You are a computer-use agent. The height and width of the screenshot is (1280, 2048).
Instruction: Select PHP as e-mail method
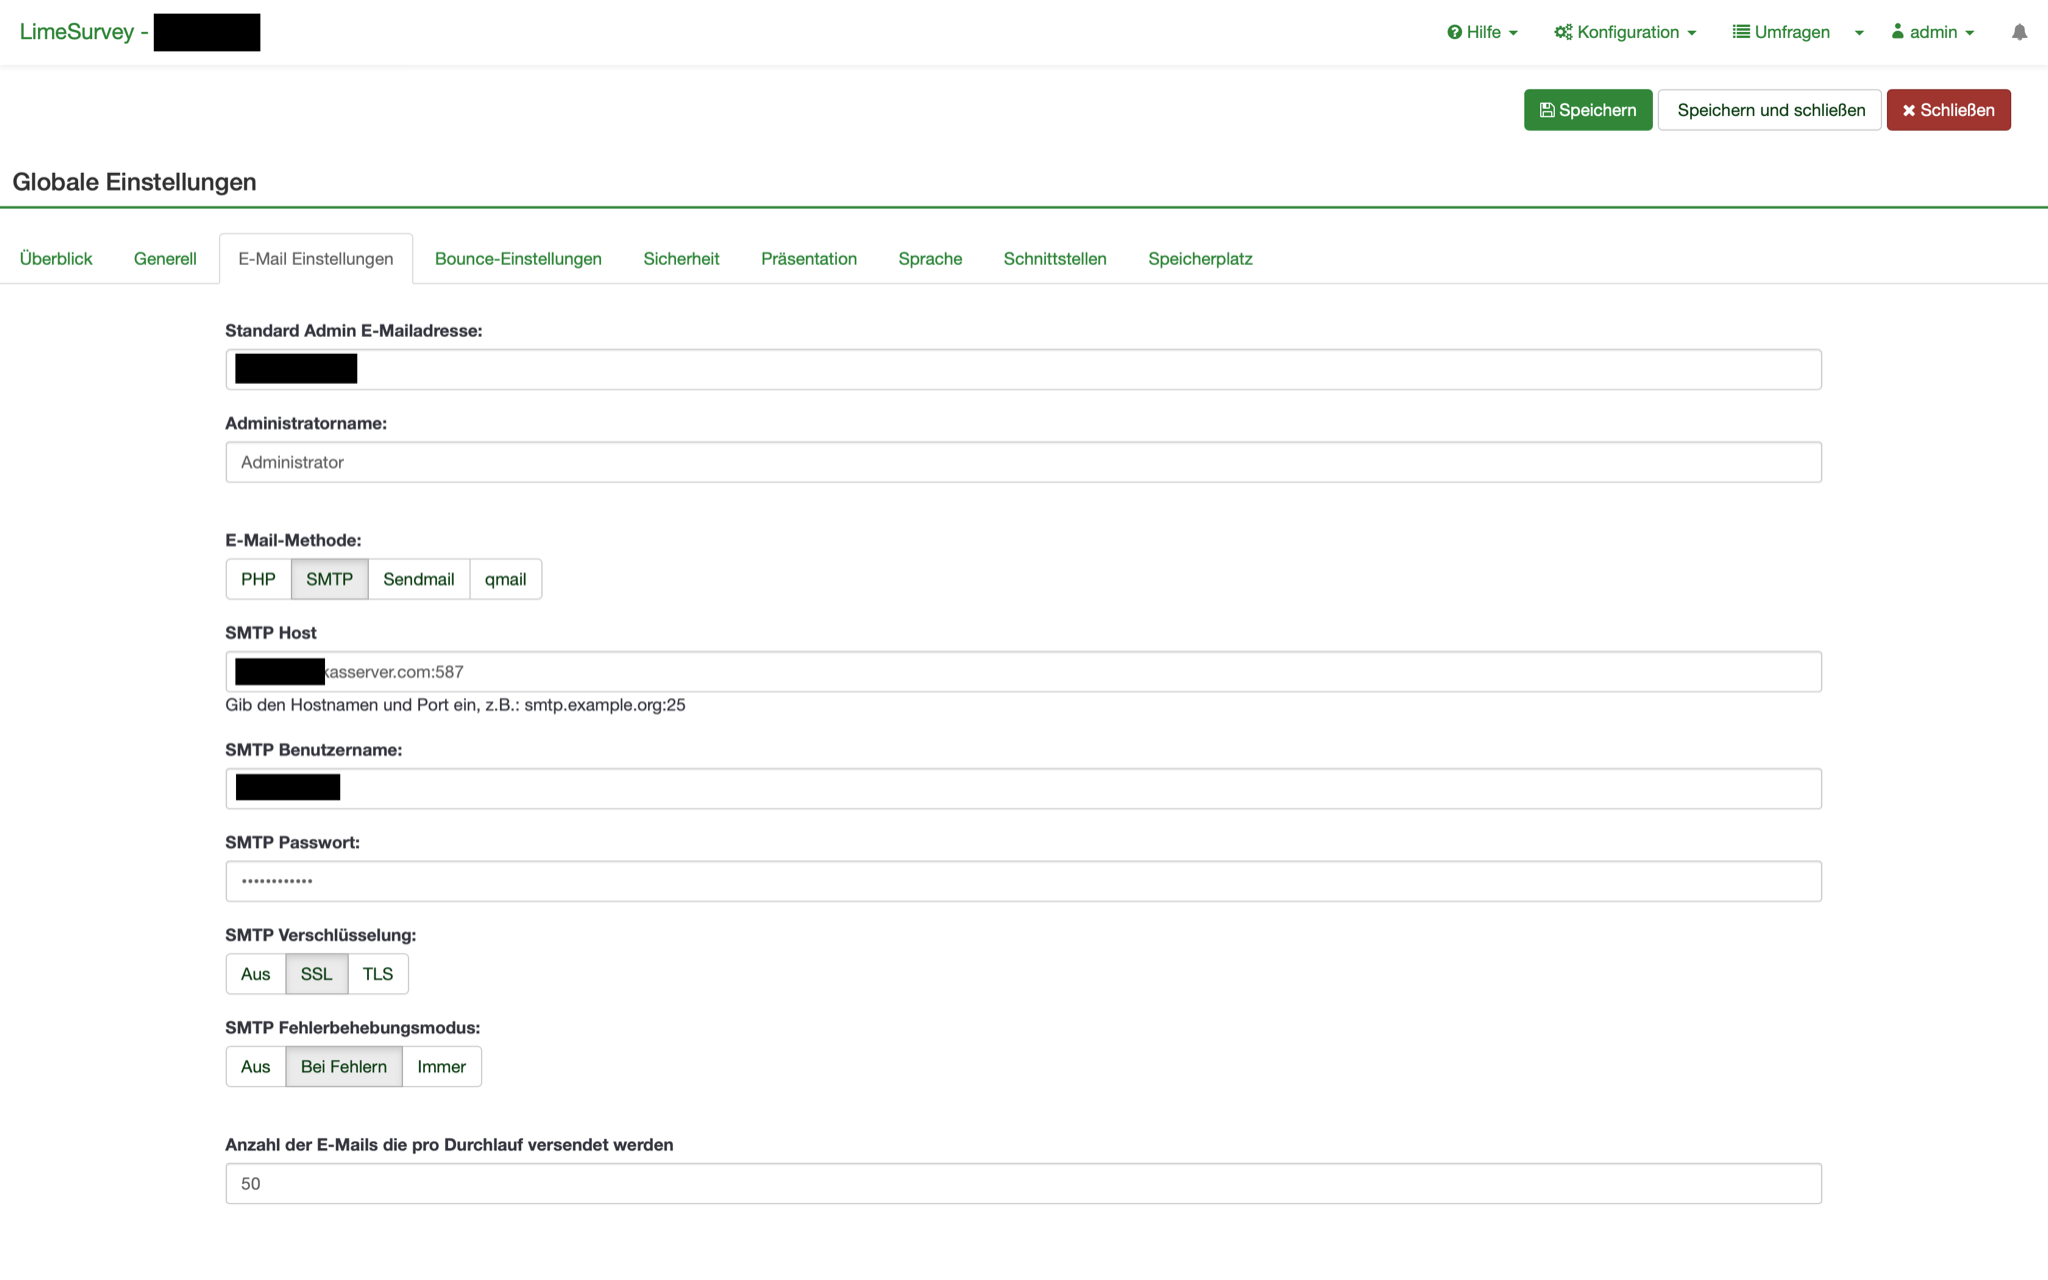258,579
